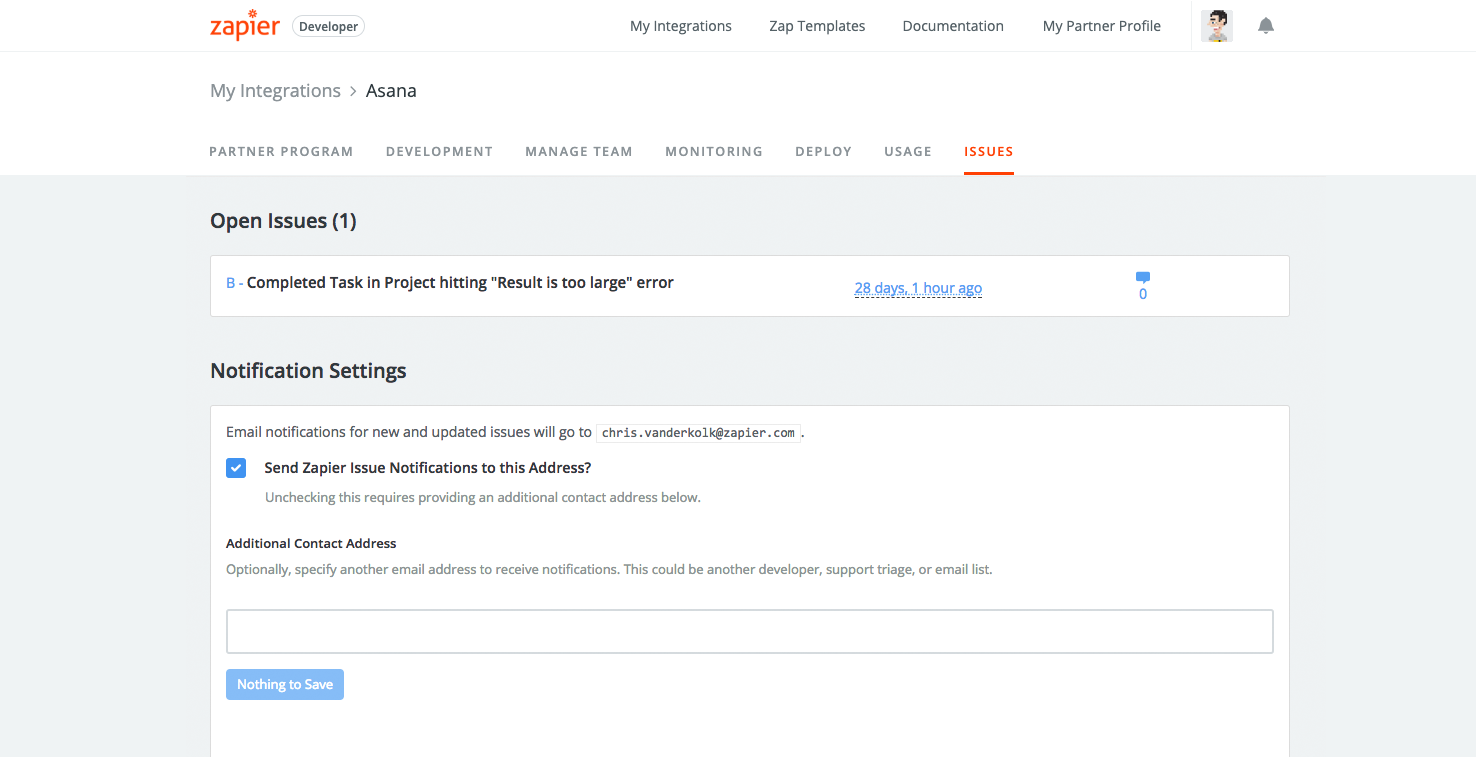Open the notifications bell icon
Screen dimensions: 1476x757
1266,26
